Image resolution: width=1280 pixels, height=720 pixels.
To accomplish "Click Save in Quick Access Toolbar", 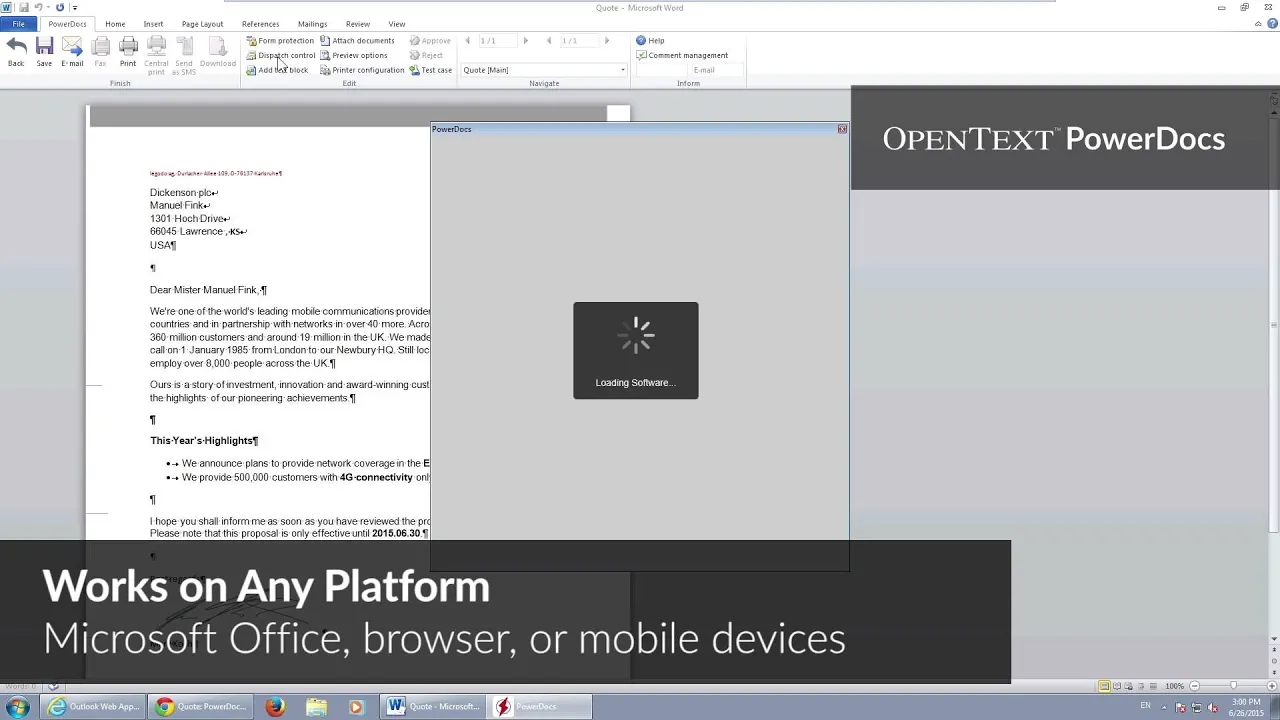I will click(x=22, y=7).
